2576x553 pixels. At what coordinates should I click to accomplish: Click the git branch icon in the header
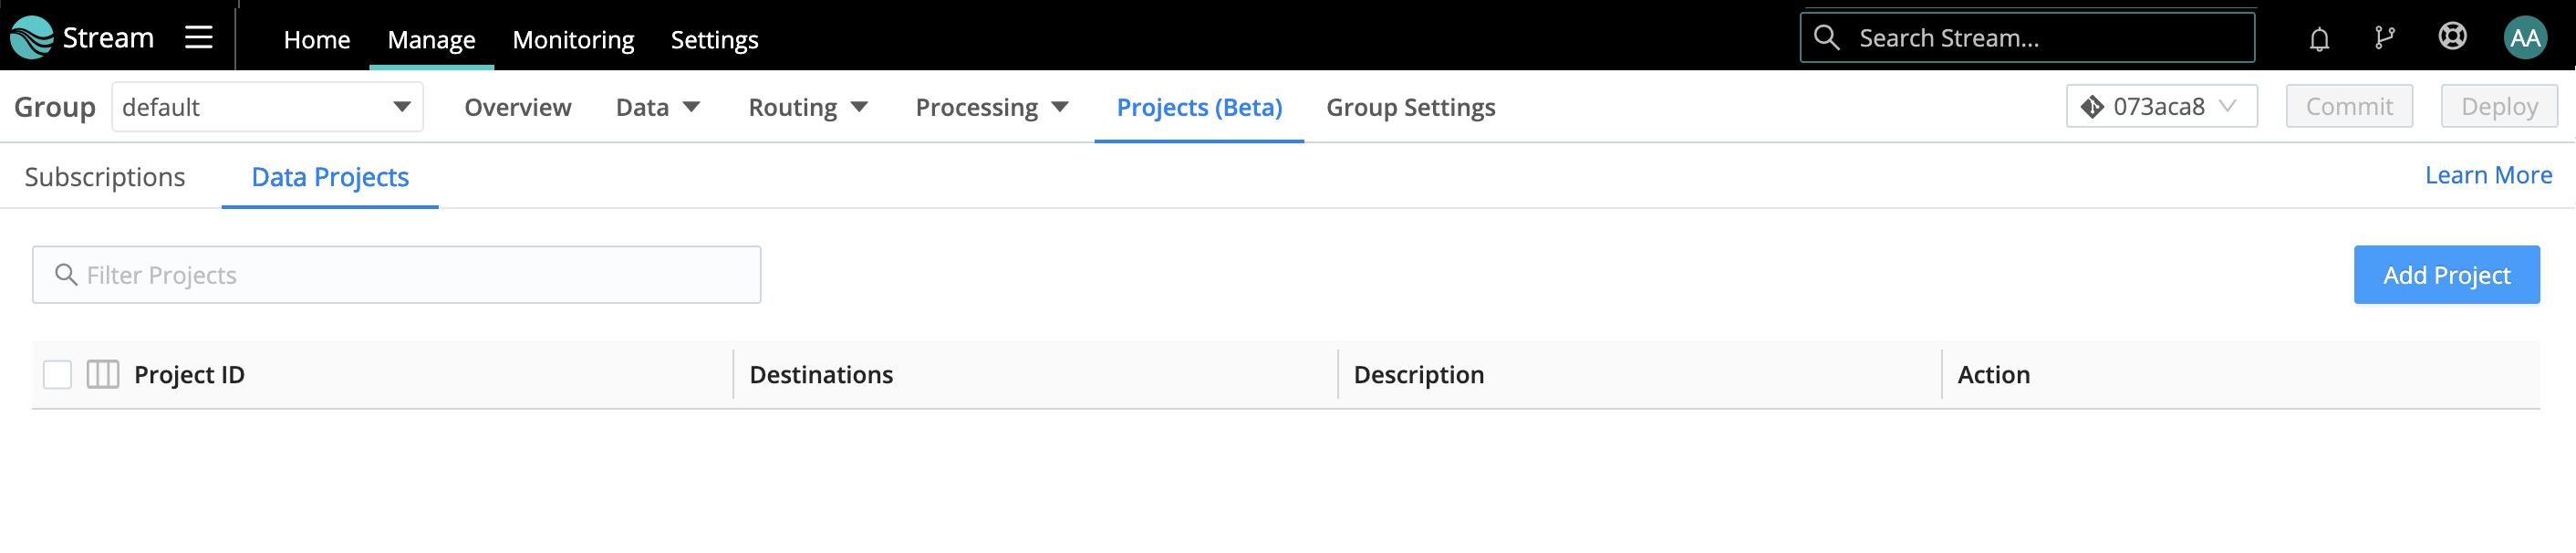click(x=2385, y=37)
